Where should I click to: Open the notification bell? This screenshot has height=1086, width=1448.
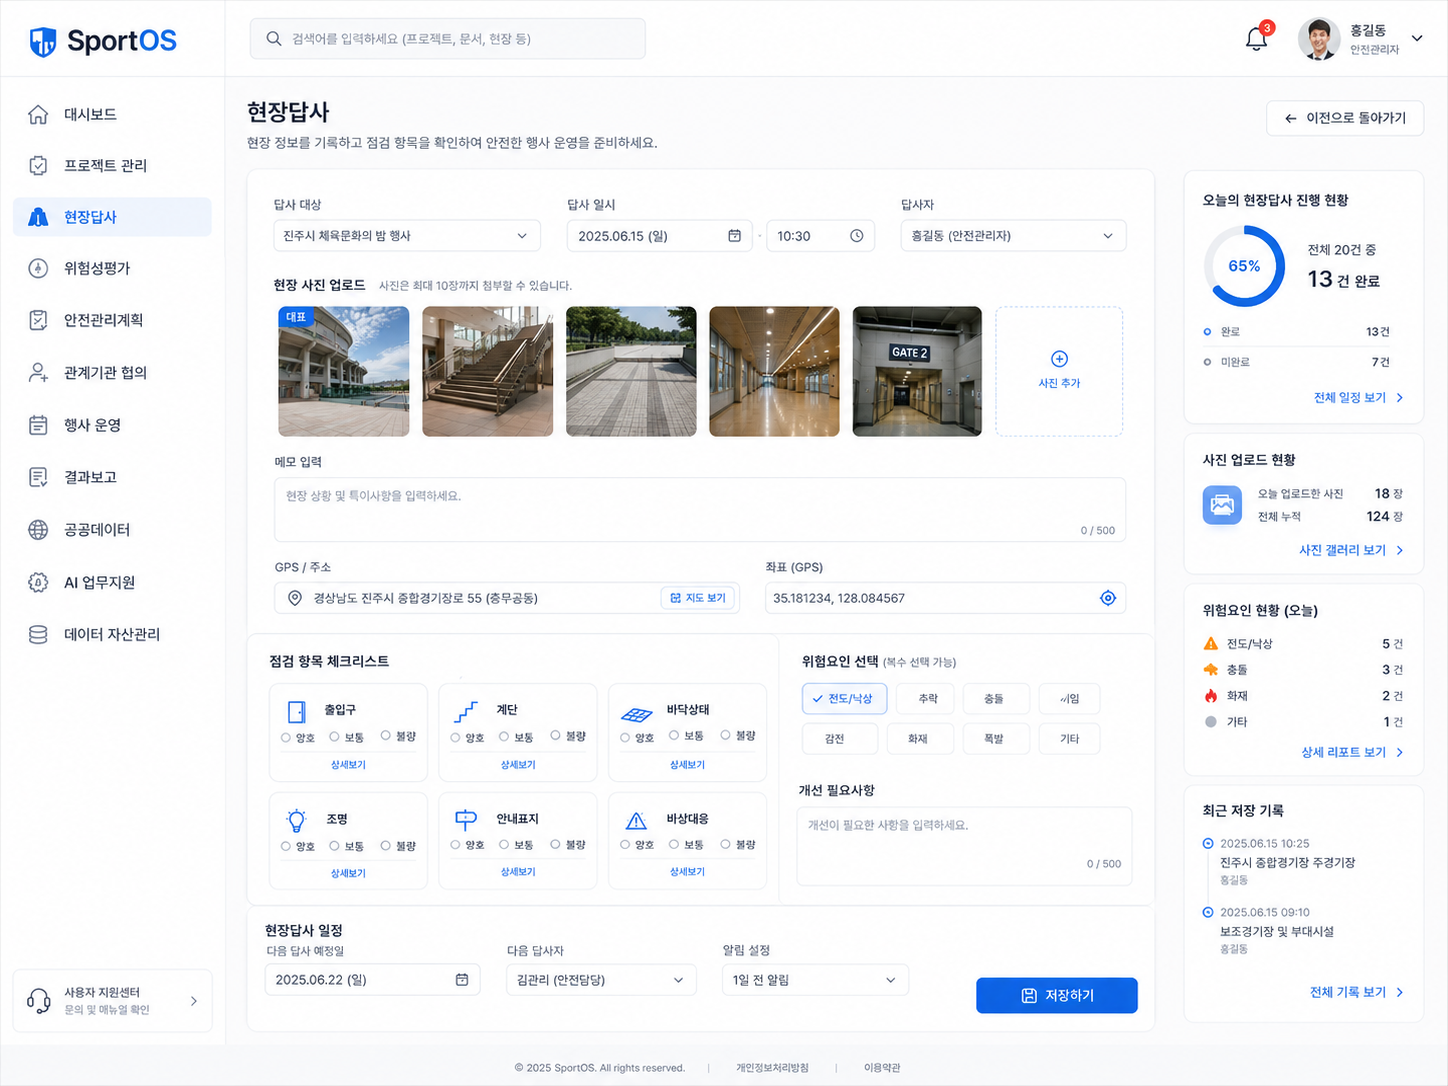(1256, 39)
